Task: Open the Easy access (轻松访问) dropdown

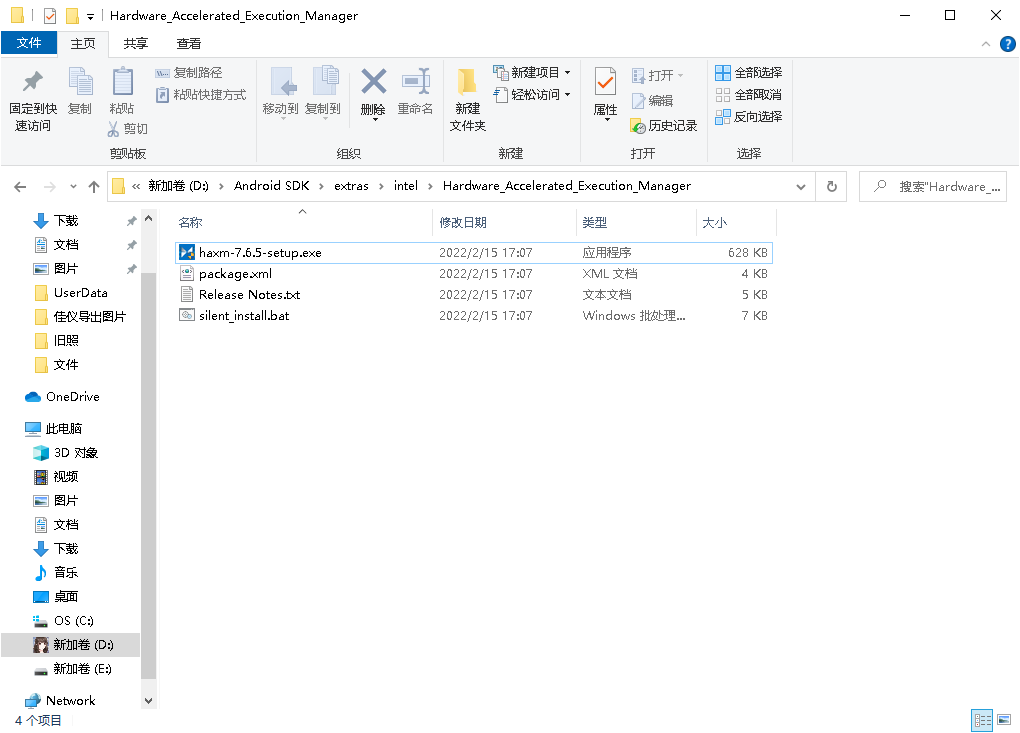Action: 532,95
